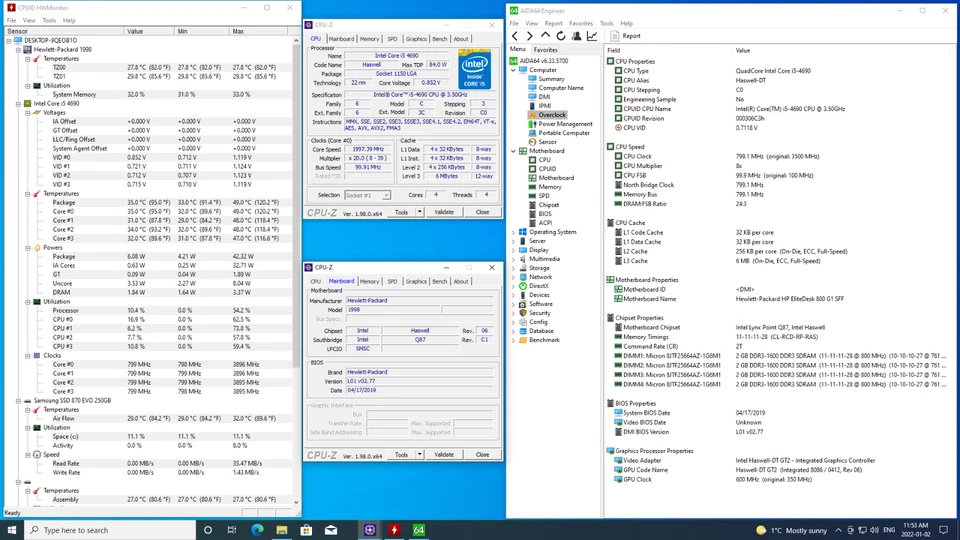The width and height of the screenshot is (960, 540).
Task: Click the AIDA64 Forward navigation arrow
Action: point(530,36)
